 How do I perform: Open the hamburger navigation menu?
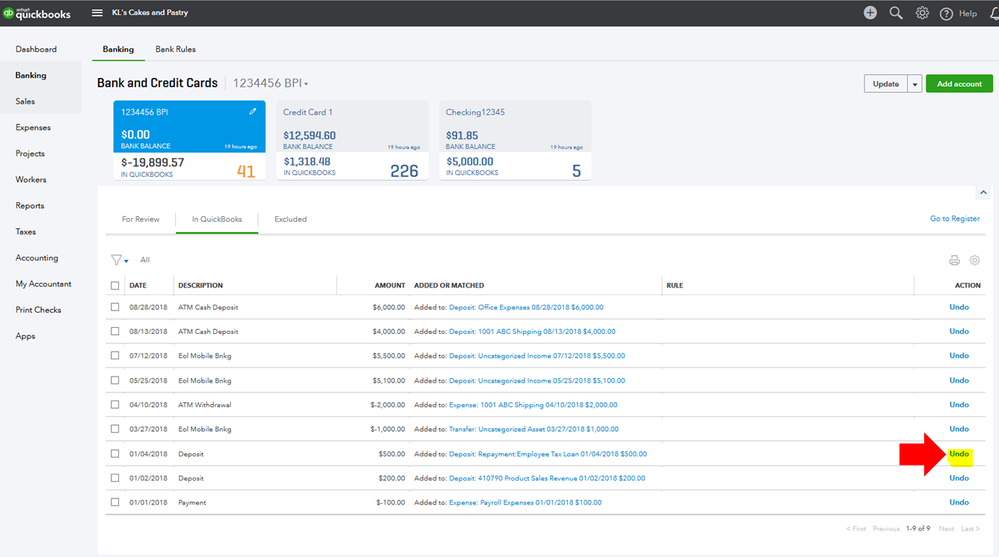click(97, 13)
